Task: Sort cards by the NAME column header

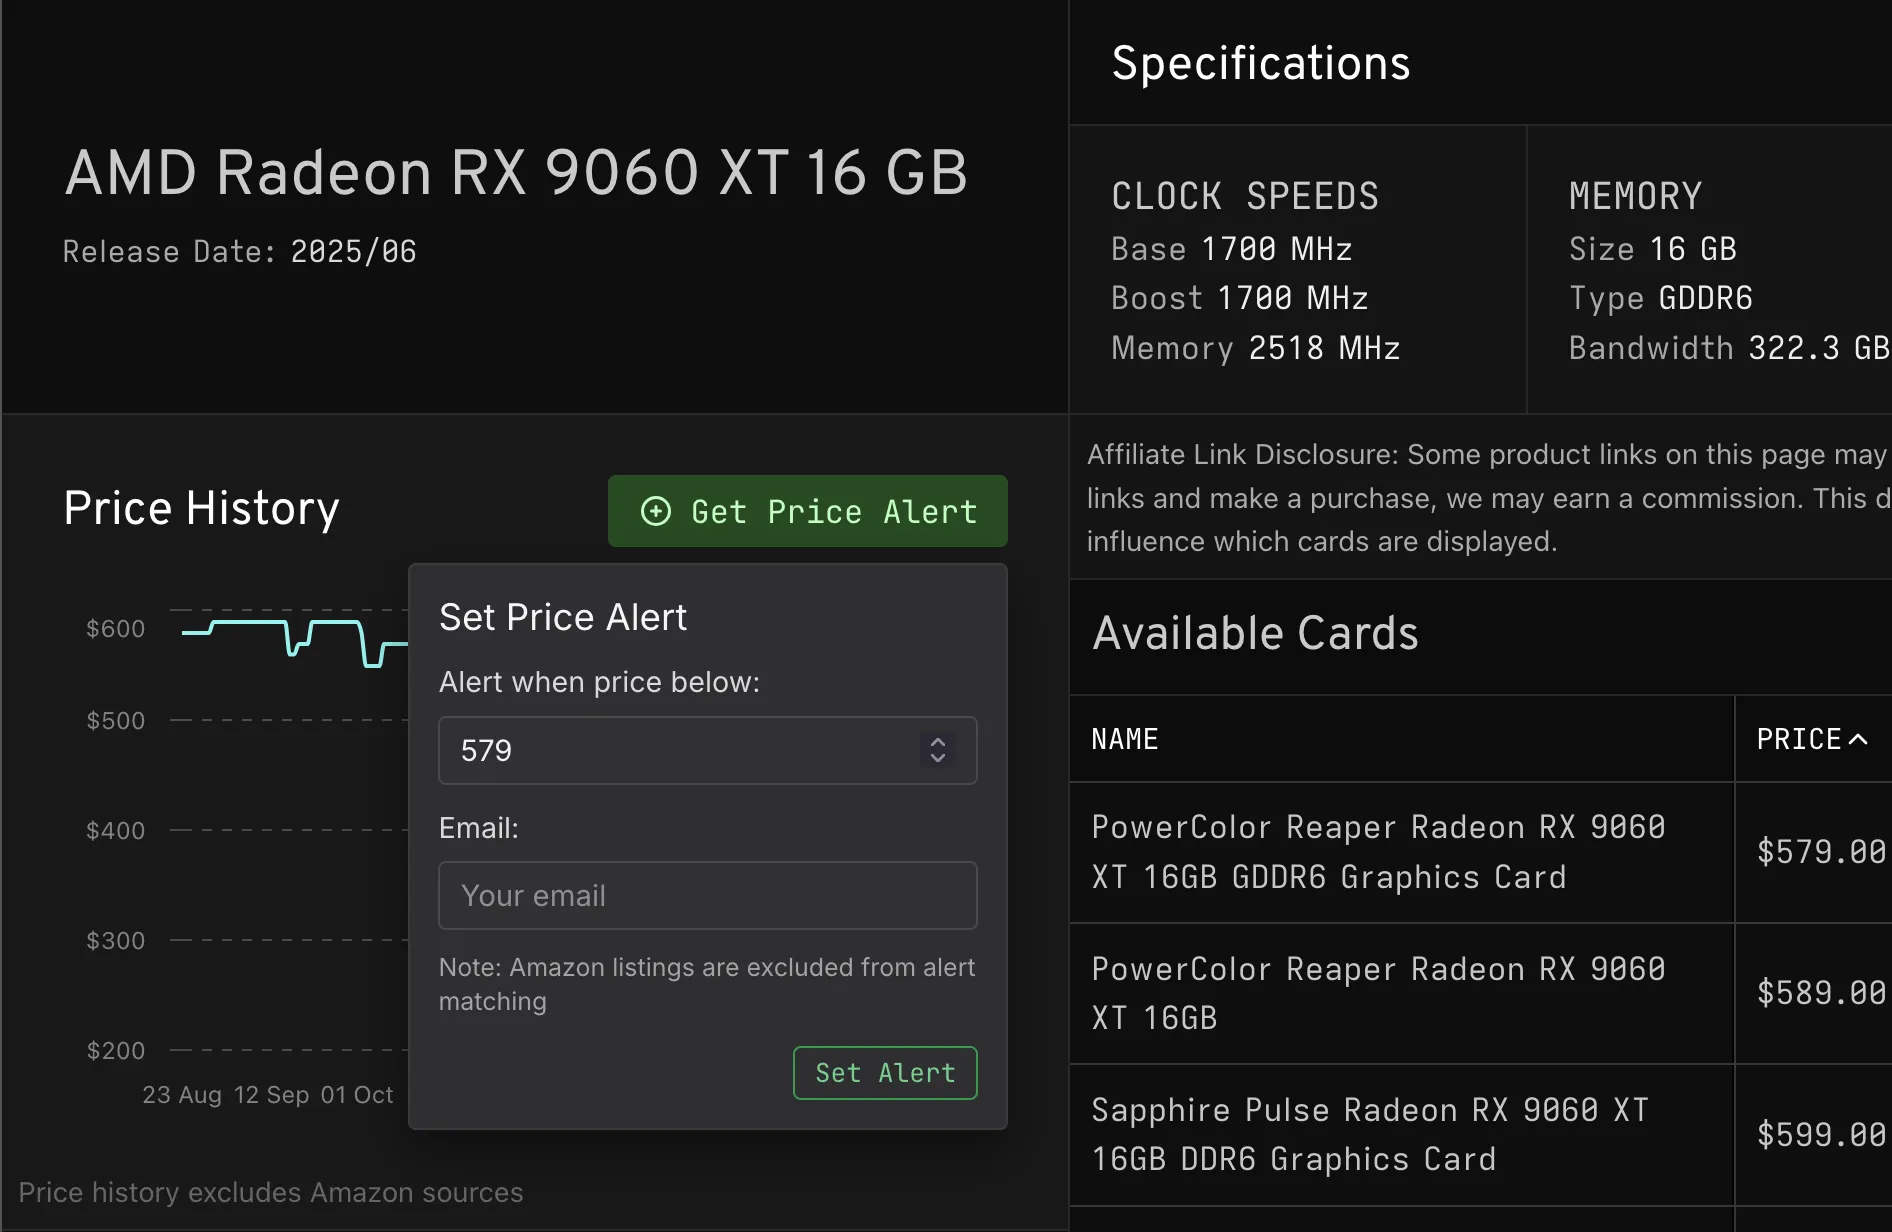Action: 1124,738
